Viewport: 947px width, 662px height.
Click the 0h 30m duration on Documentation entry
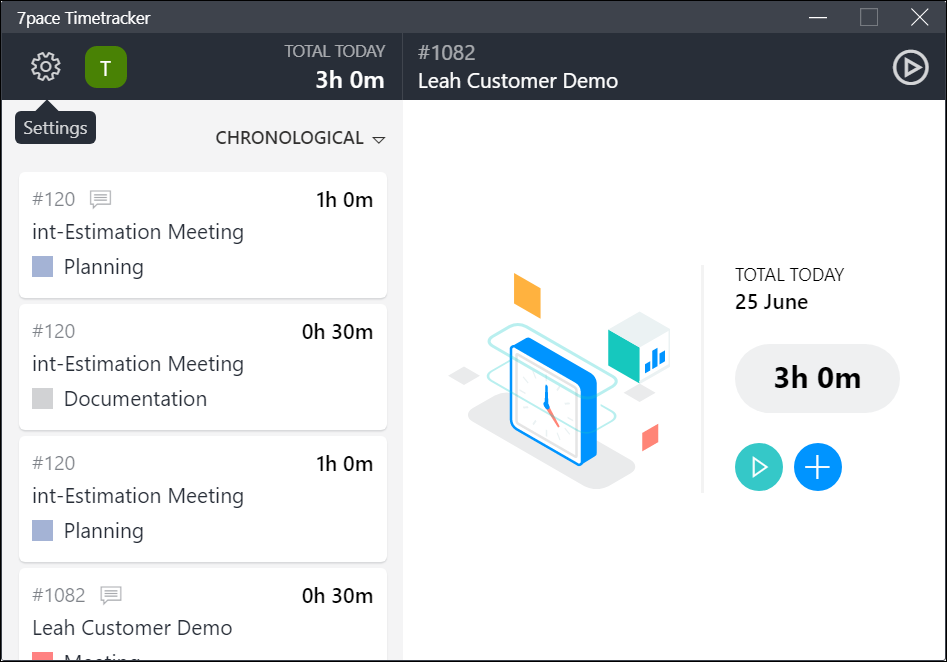coord(337,332)
